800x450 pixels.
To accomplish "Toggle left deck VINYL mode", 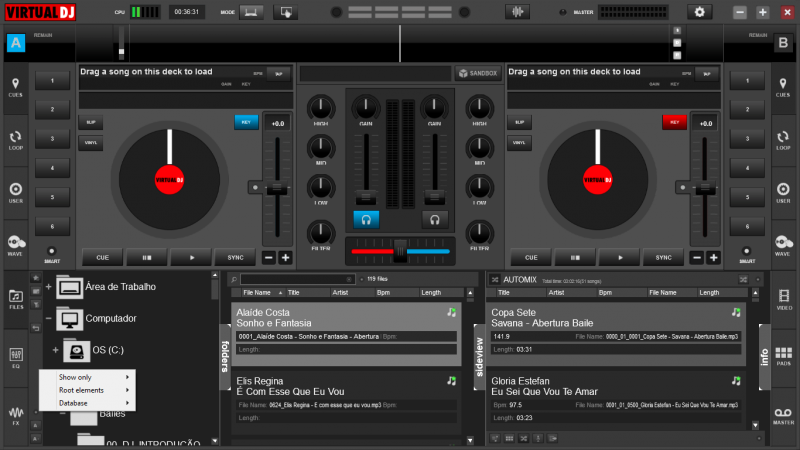I will pyautogui.click(x=91, y=143).
